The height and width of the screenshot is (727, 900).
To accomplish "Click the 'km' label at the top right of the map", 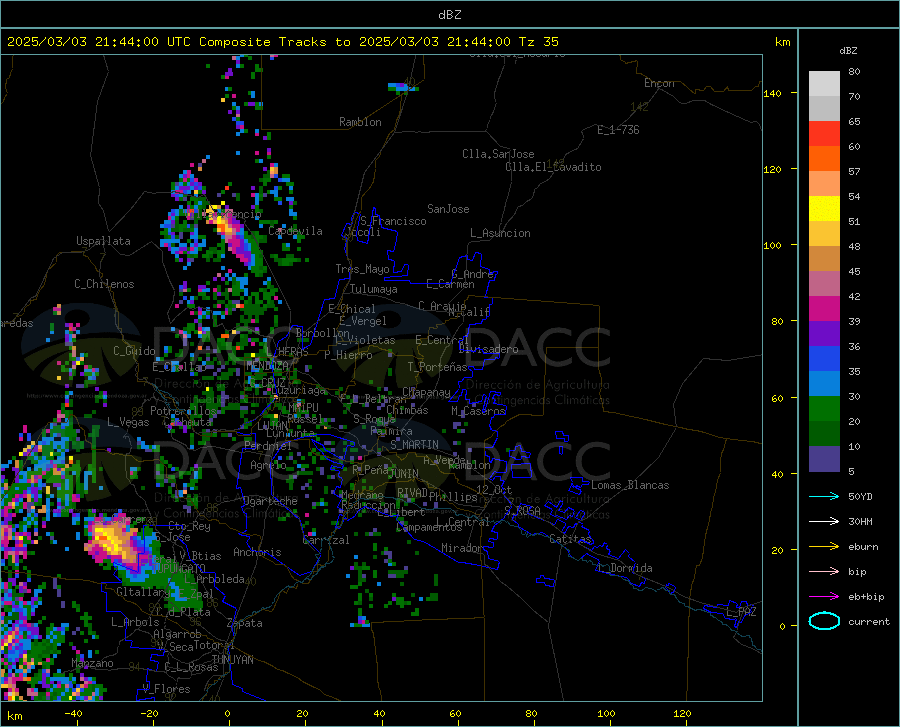I will 782,42.
